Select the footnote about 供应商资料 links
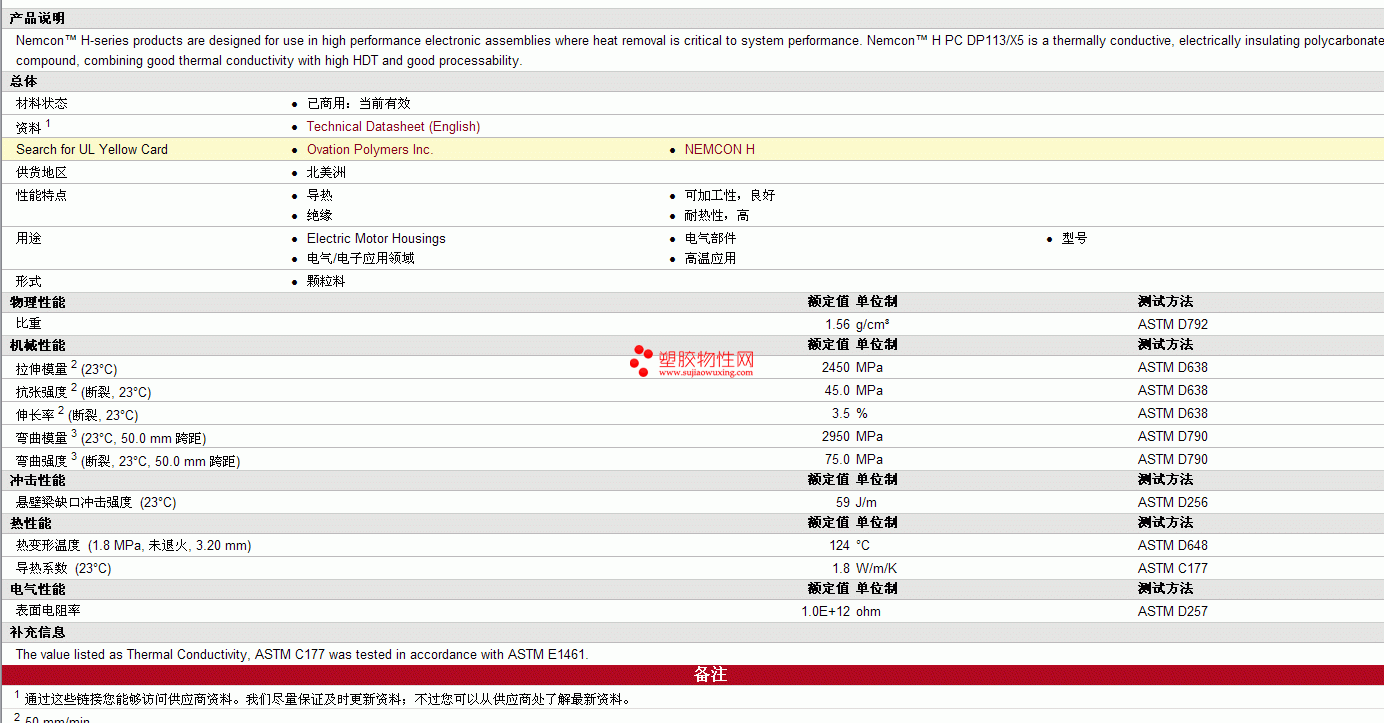Image resolution: width=1384 pixels, height=723 pixels. (x=328, y=699)
